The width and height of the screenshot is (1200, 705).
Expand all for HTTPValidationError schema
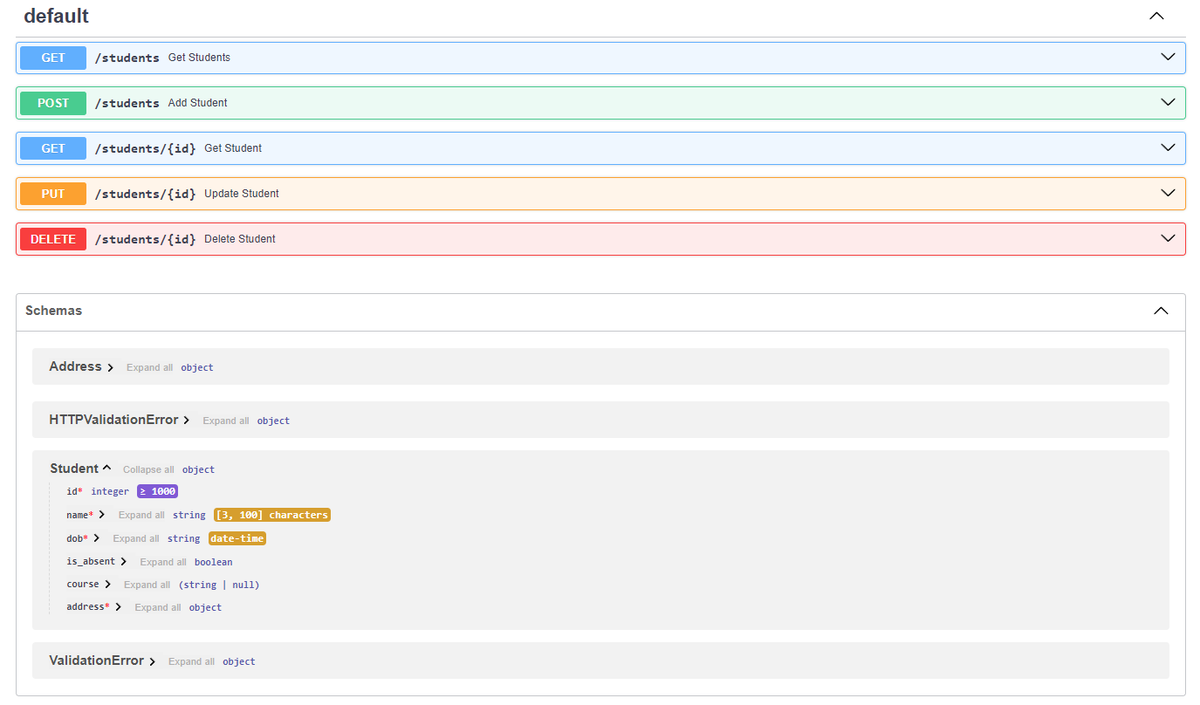tap(226, 421)
